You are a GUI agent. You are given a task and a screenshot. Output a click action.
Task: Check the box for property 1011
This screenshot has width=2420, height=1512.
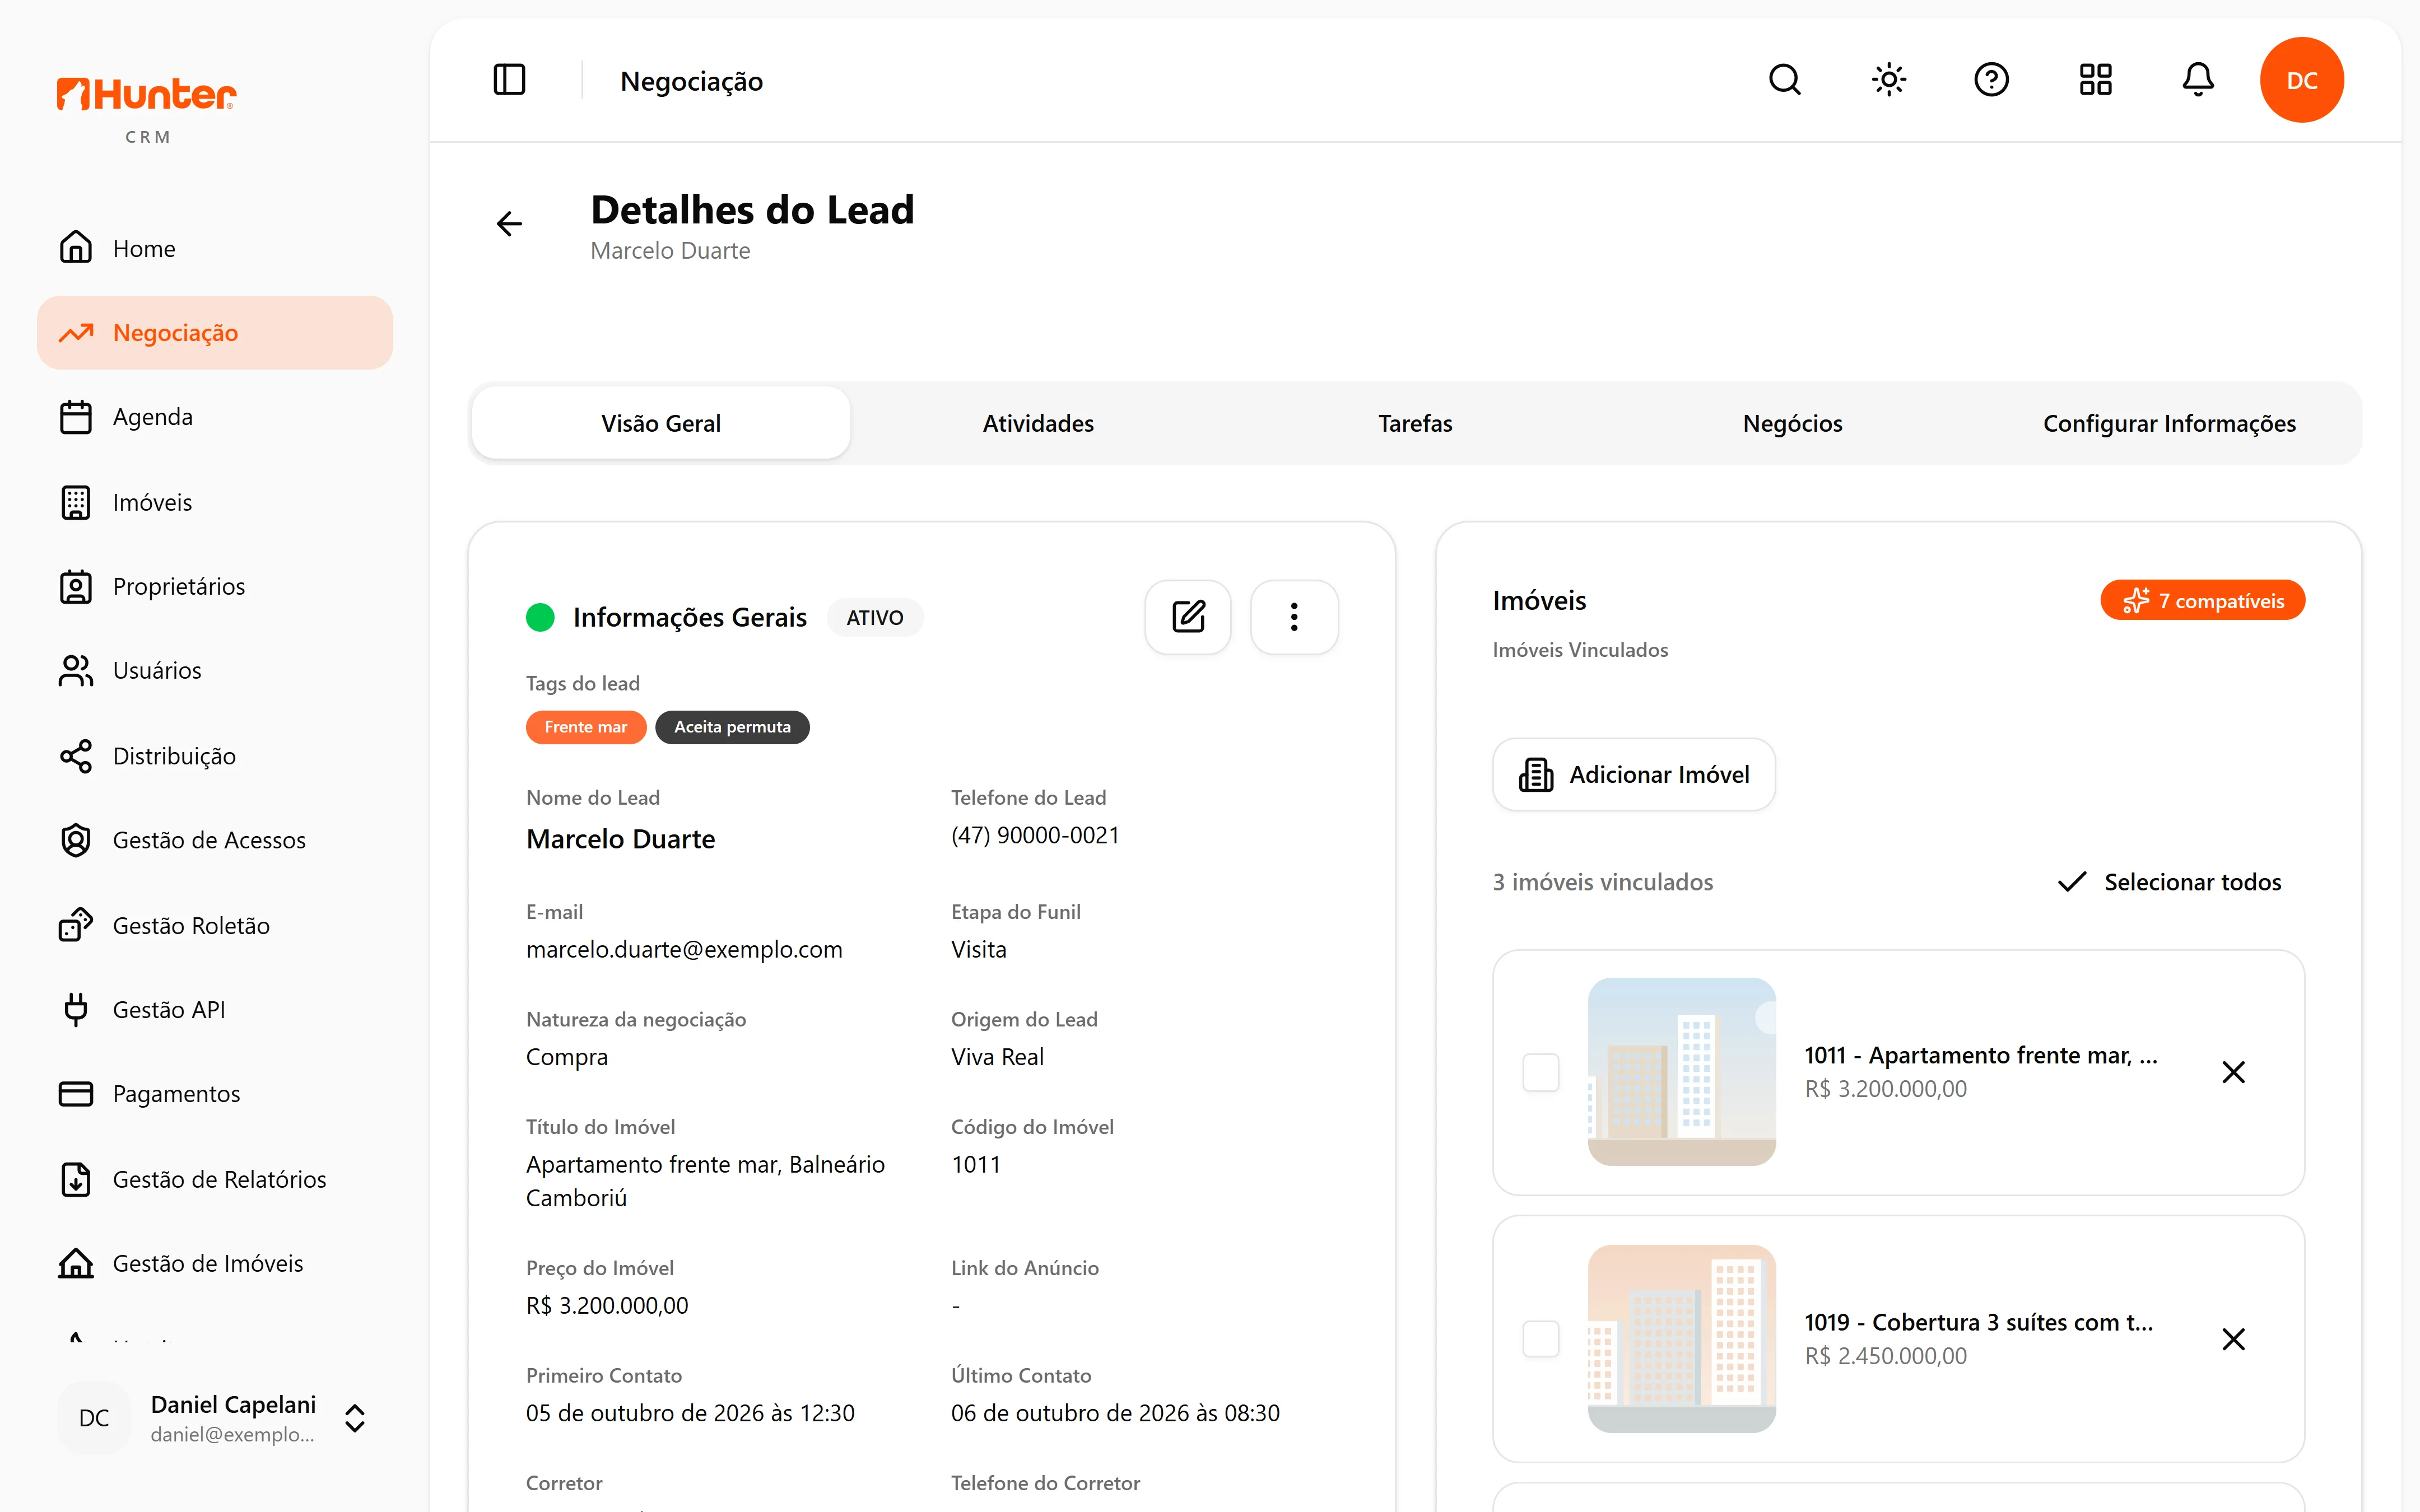pyautogui.click(x=1540, y=1072)
